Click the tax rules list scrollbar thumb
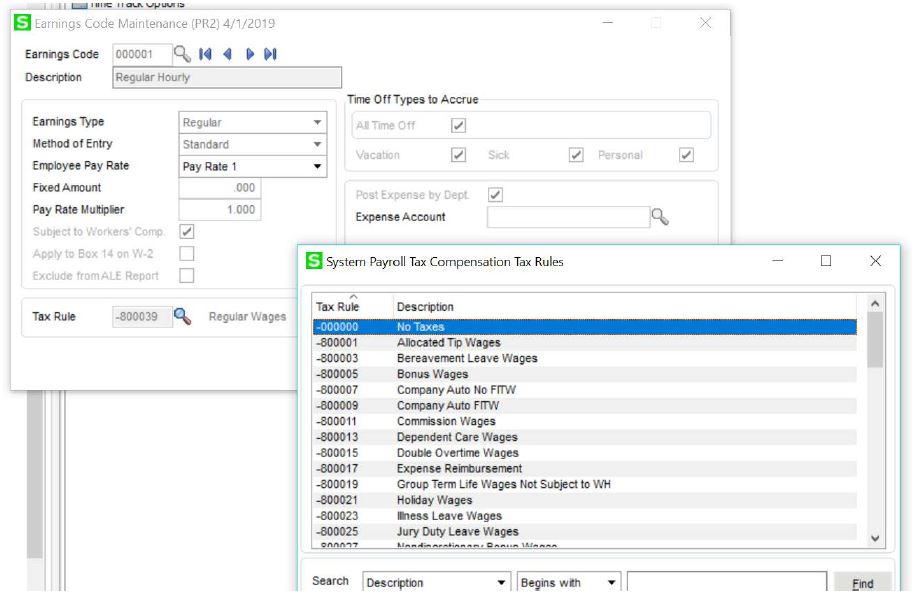Screen dimensions: 915x597 pos(875,340)
